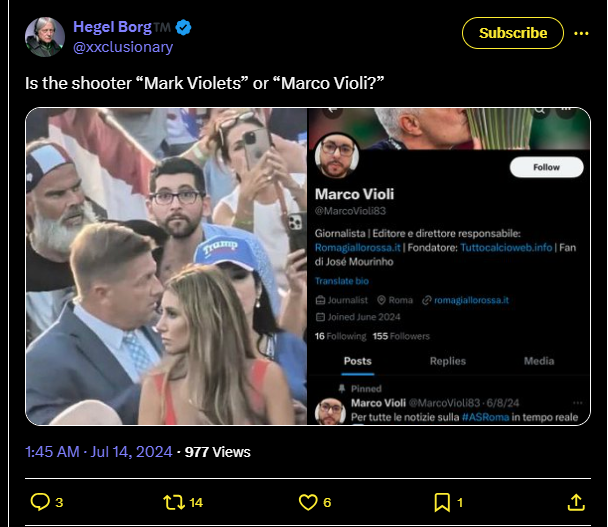Open the crowd photo on the left
This screenshot has width=608, height=527.
point(165,266)
